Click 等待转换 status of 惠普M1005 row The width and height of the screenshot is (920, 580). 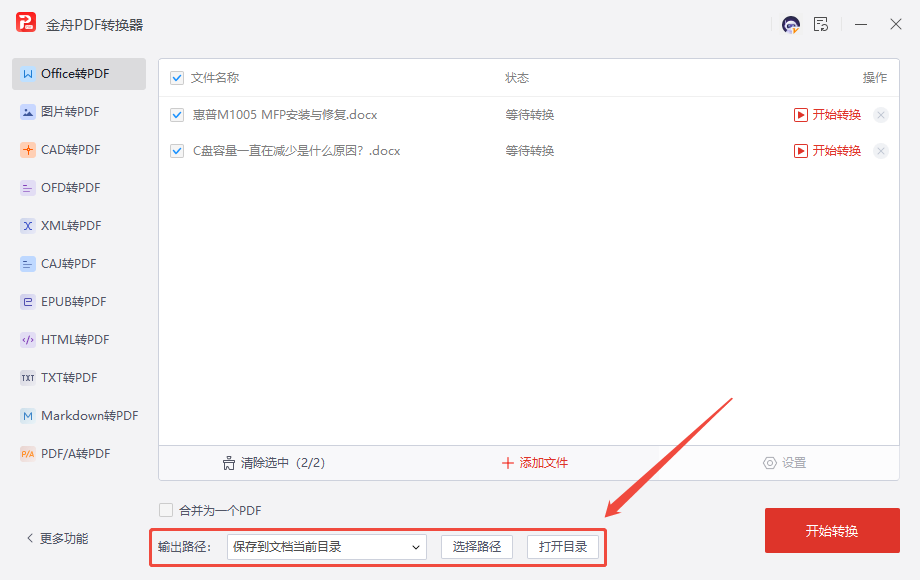pyautogui.click(x=530, y=115)
